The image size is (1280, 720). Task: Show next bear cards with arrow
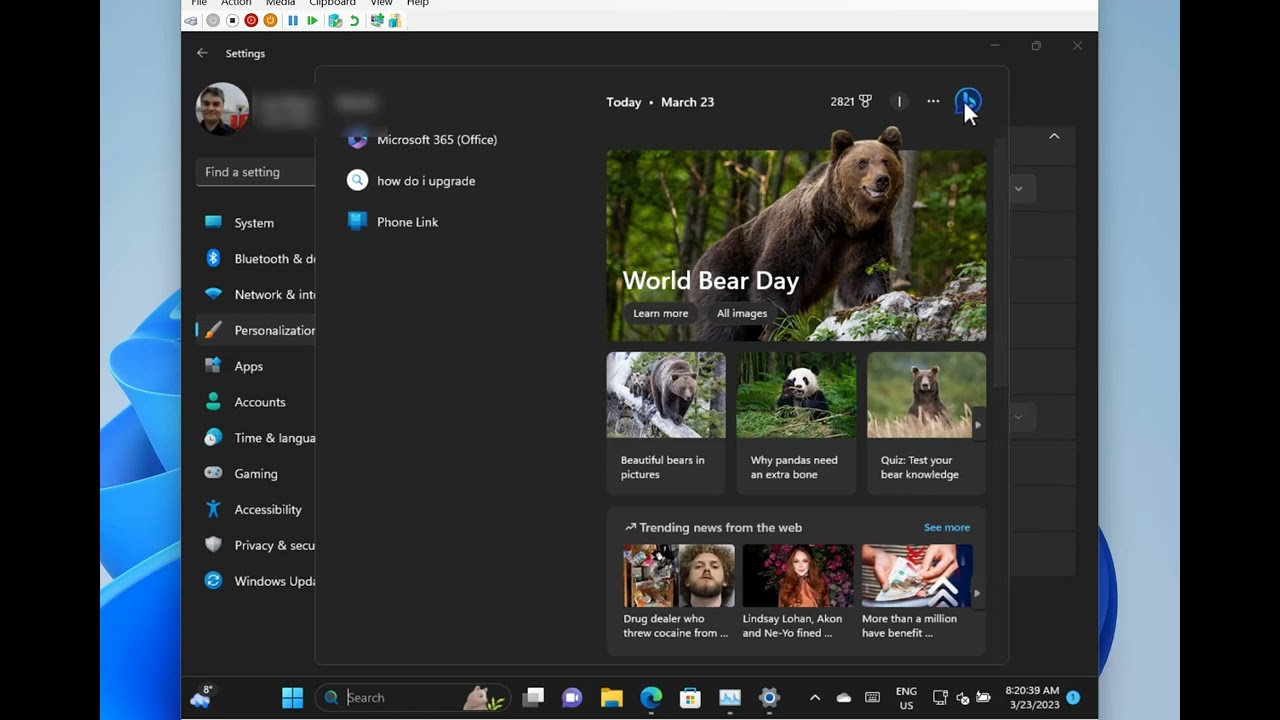pos(978,425)
